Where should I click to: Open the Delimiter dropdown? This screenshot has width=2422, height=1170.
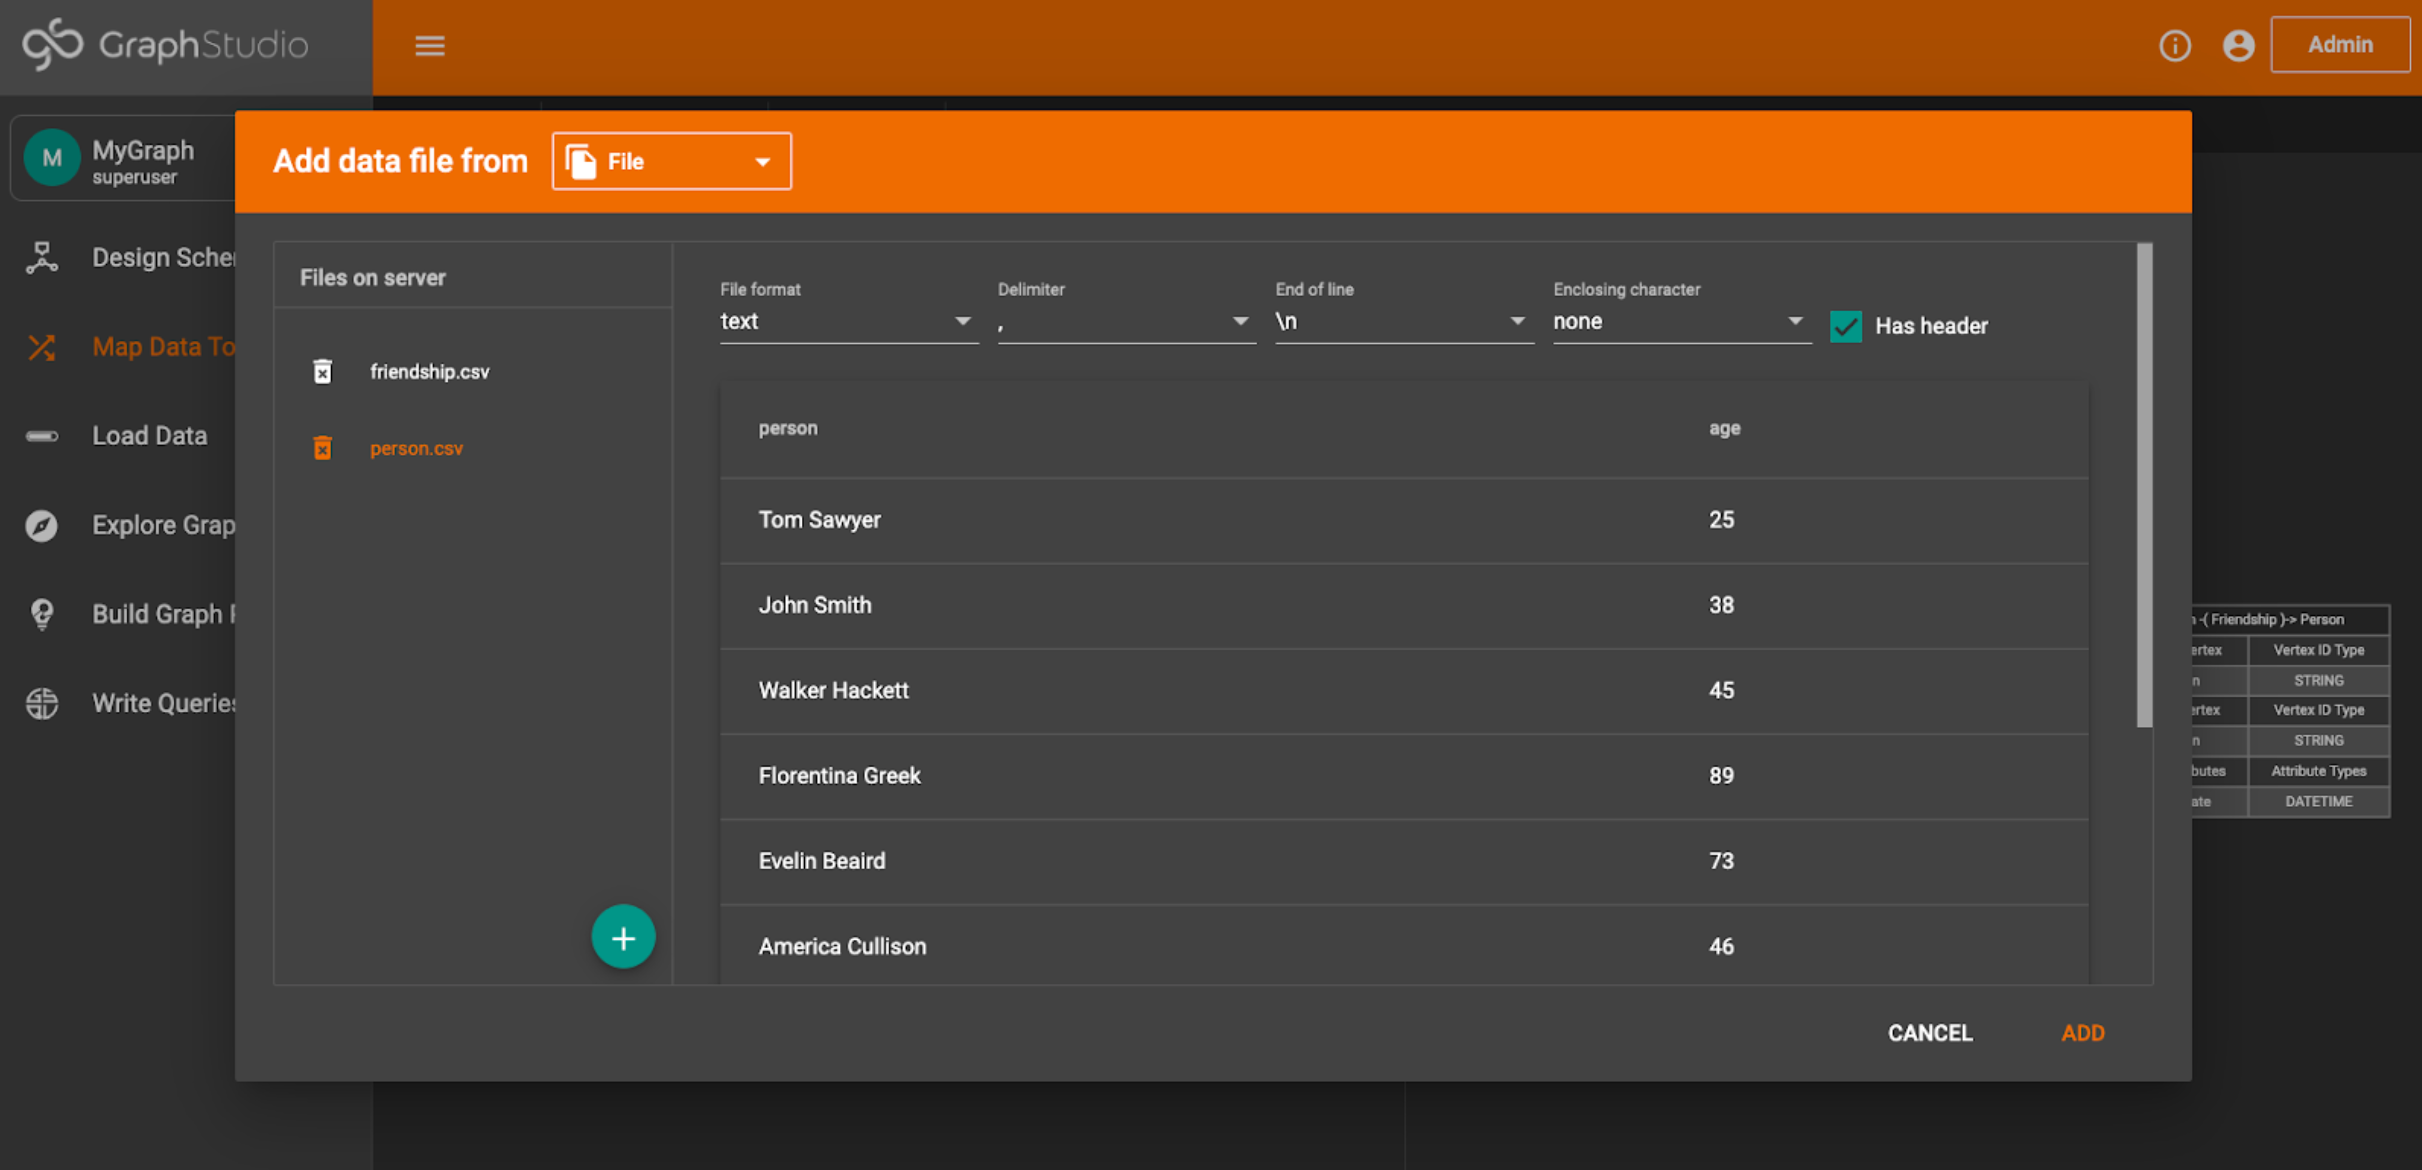(x=1125, y=322)
